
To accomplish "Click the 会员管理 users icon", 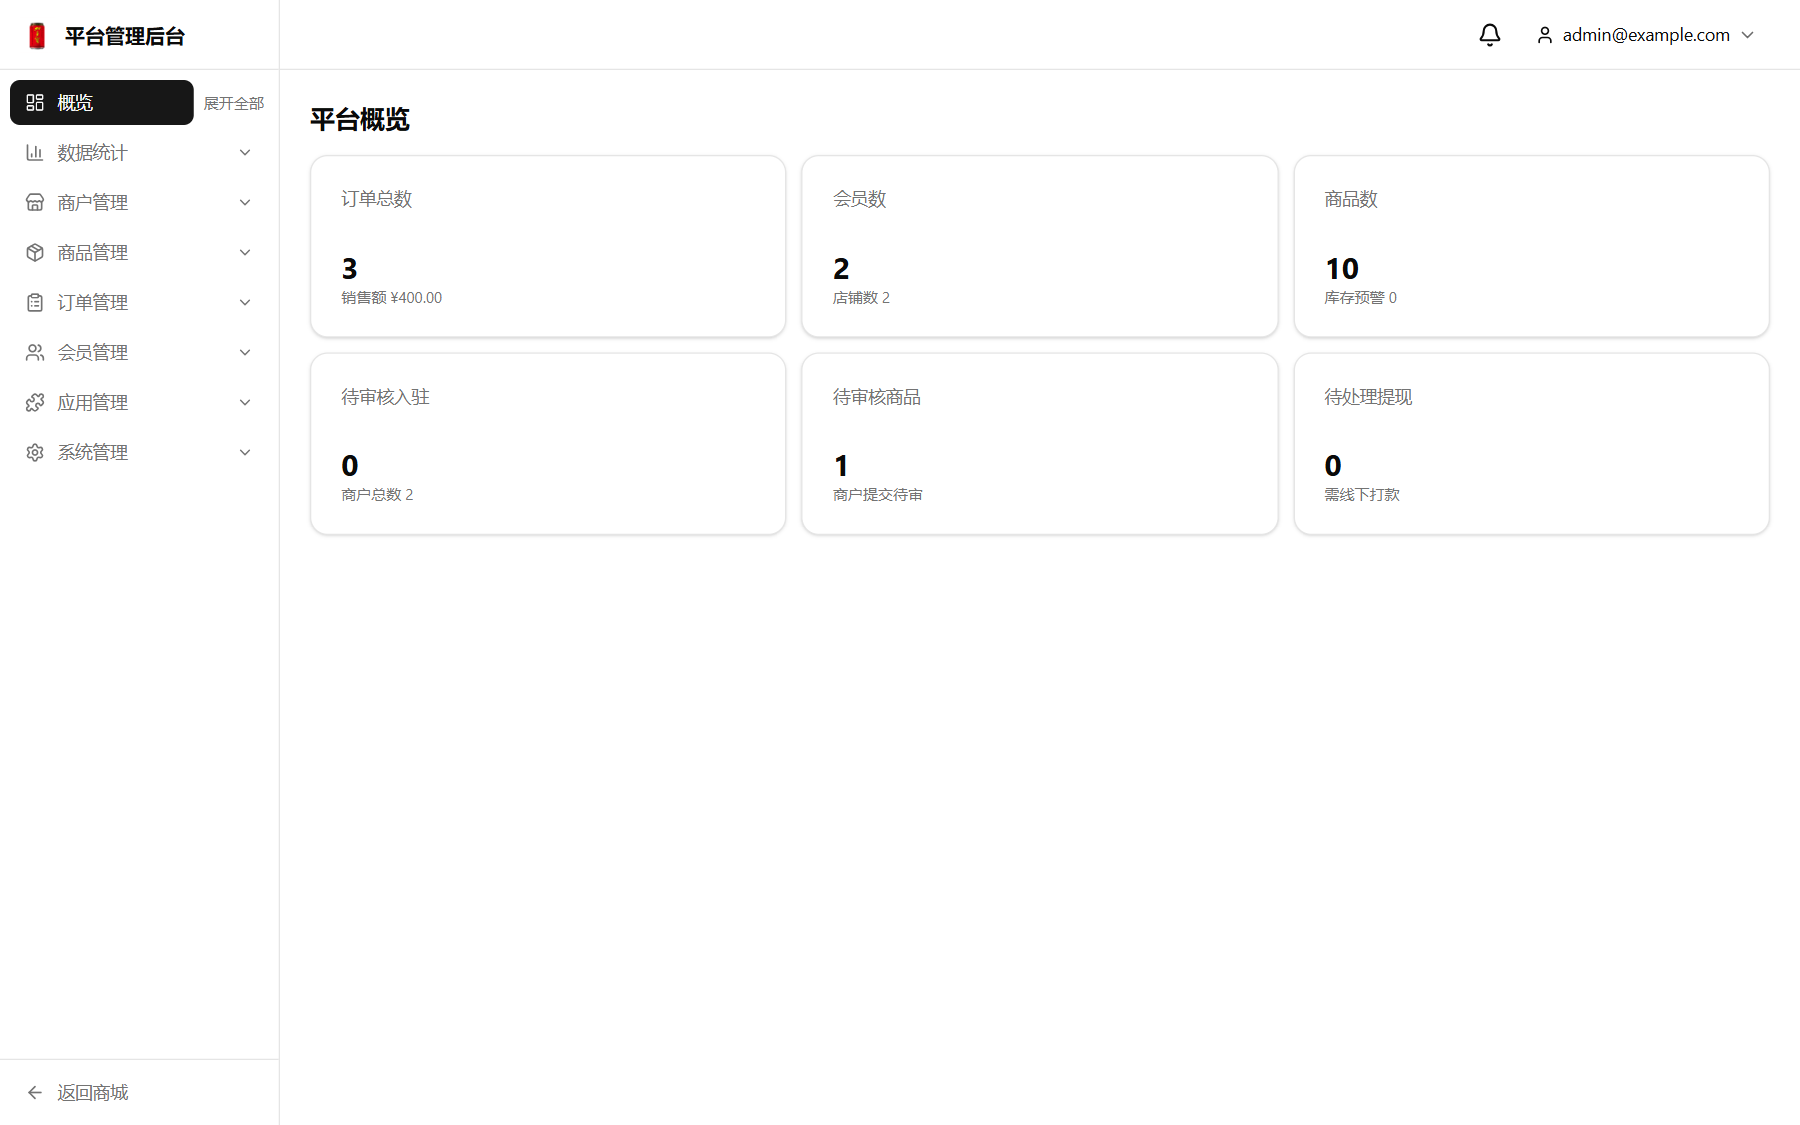I will [x=35, y=352].
